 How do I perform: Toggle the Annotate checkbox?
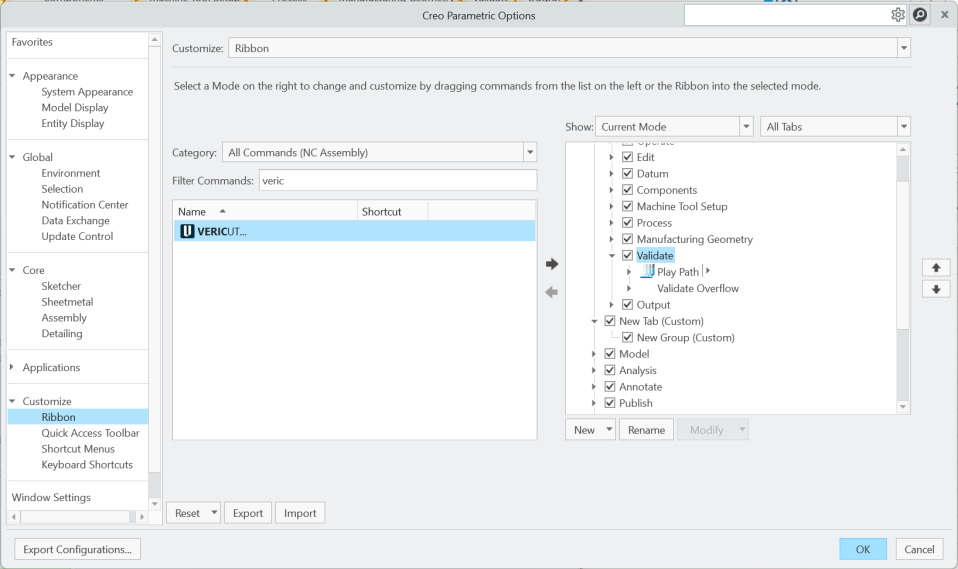pyautogui.click(x=610, y=386)
